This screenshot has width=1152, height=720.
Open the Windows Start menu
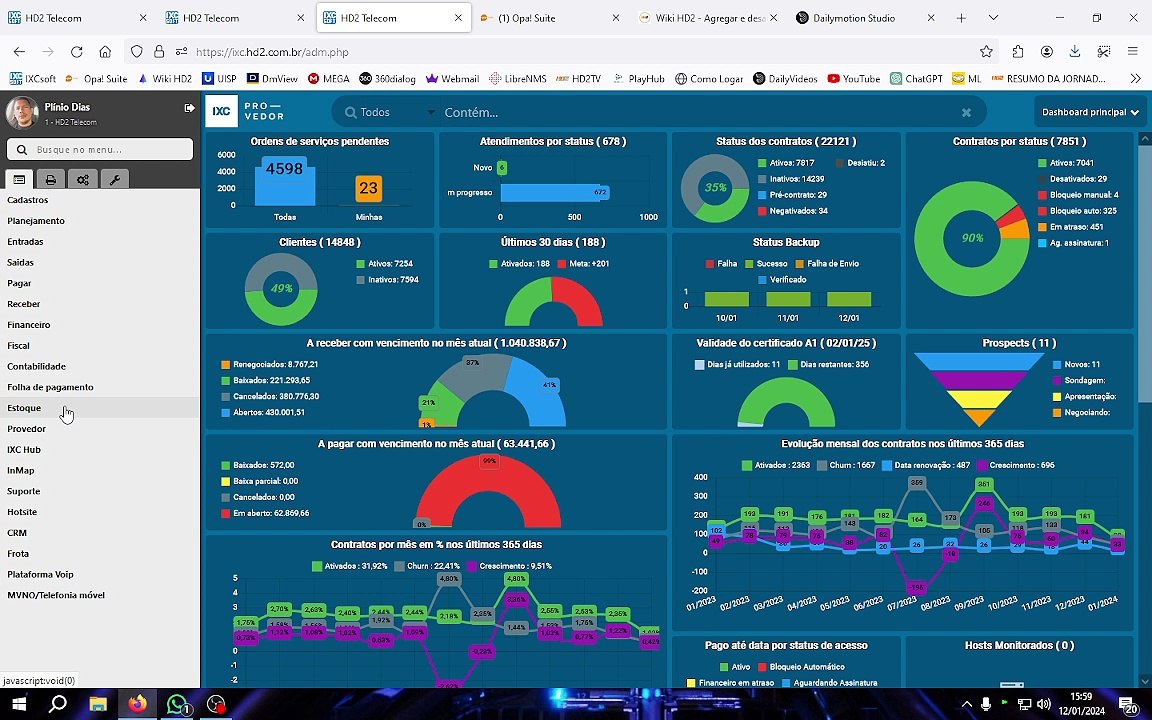pyautogui.click(x=20, y=704)
